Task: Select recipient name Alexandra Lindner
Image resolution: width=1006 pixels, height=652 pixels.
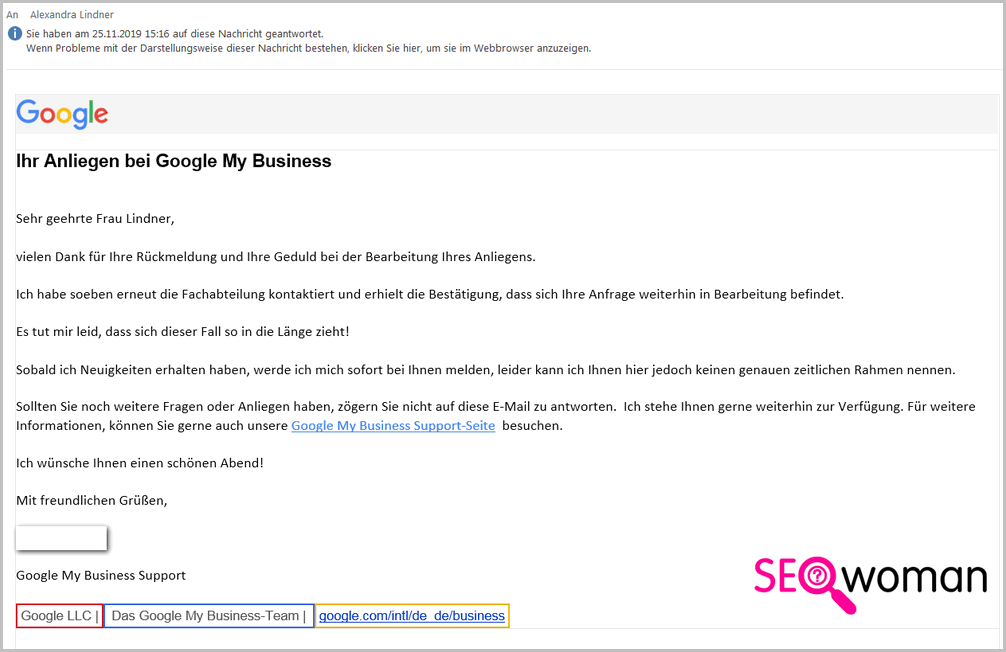Action: 72,15
